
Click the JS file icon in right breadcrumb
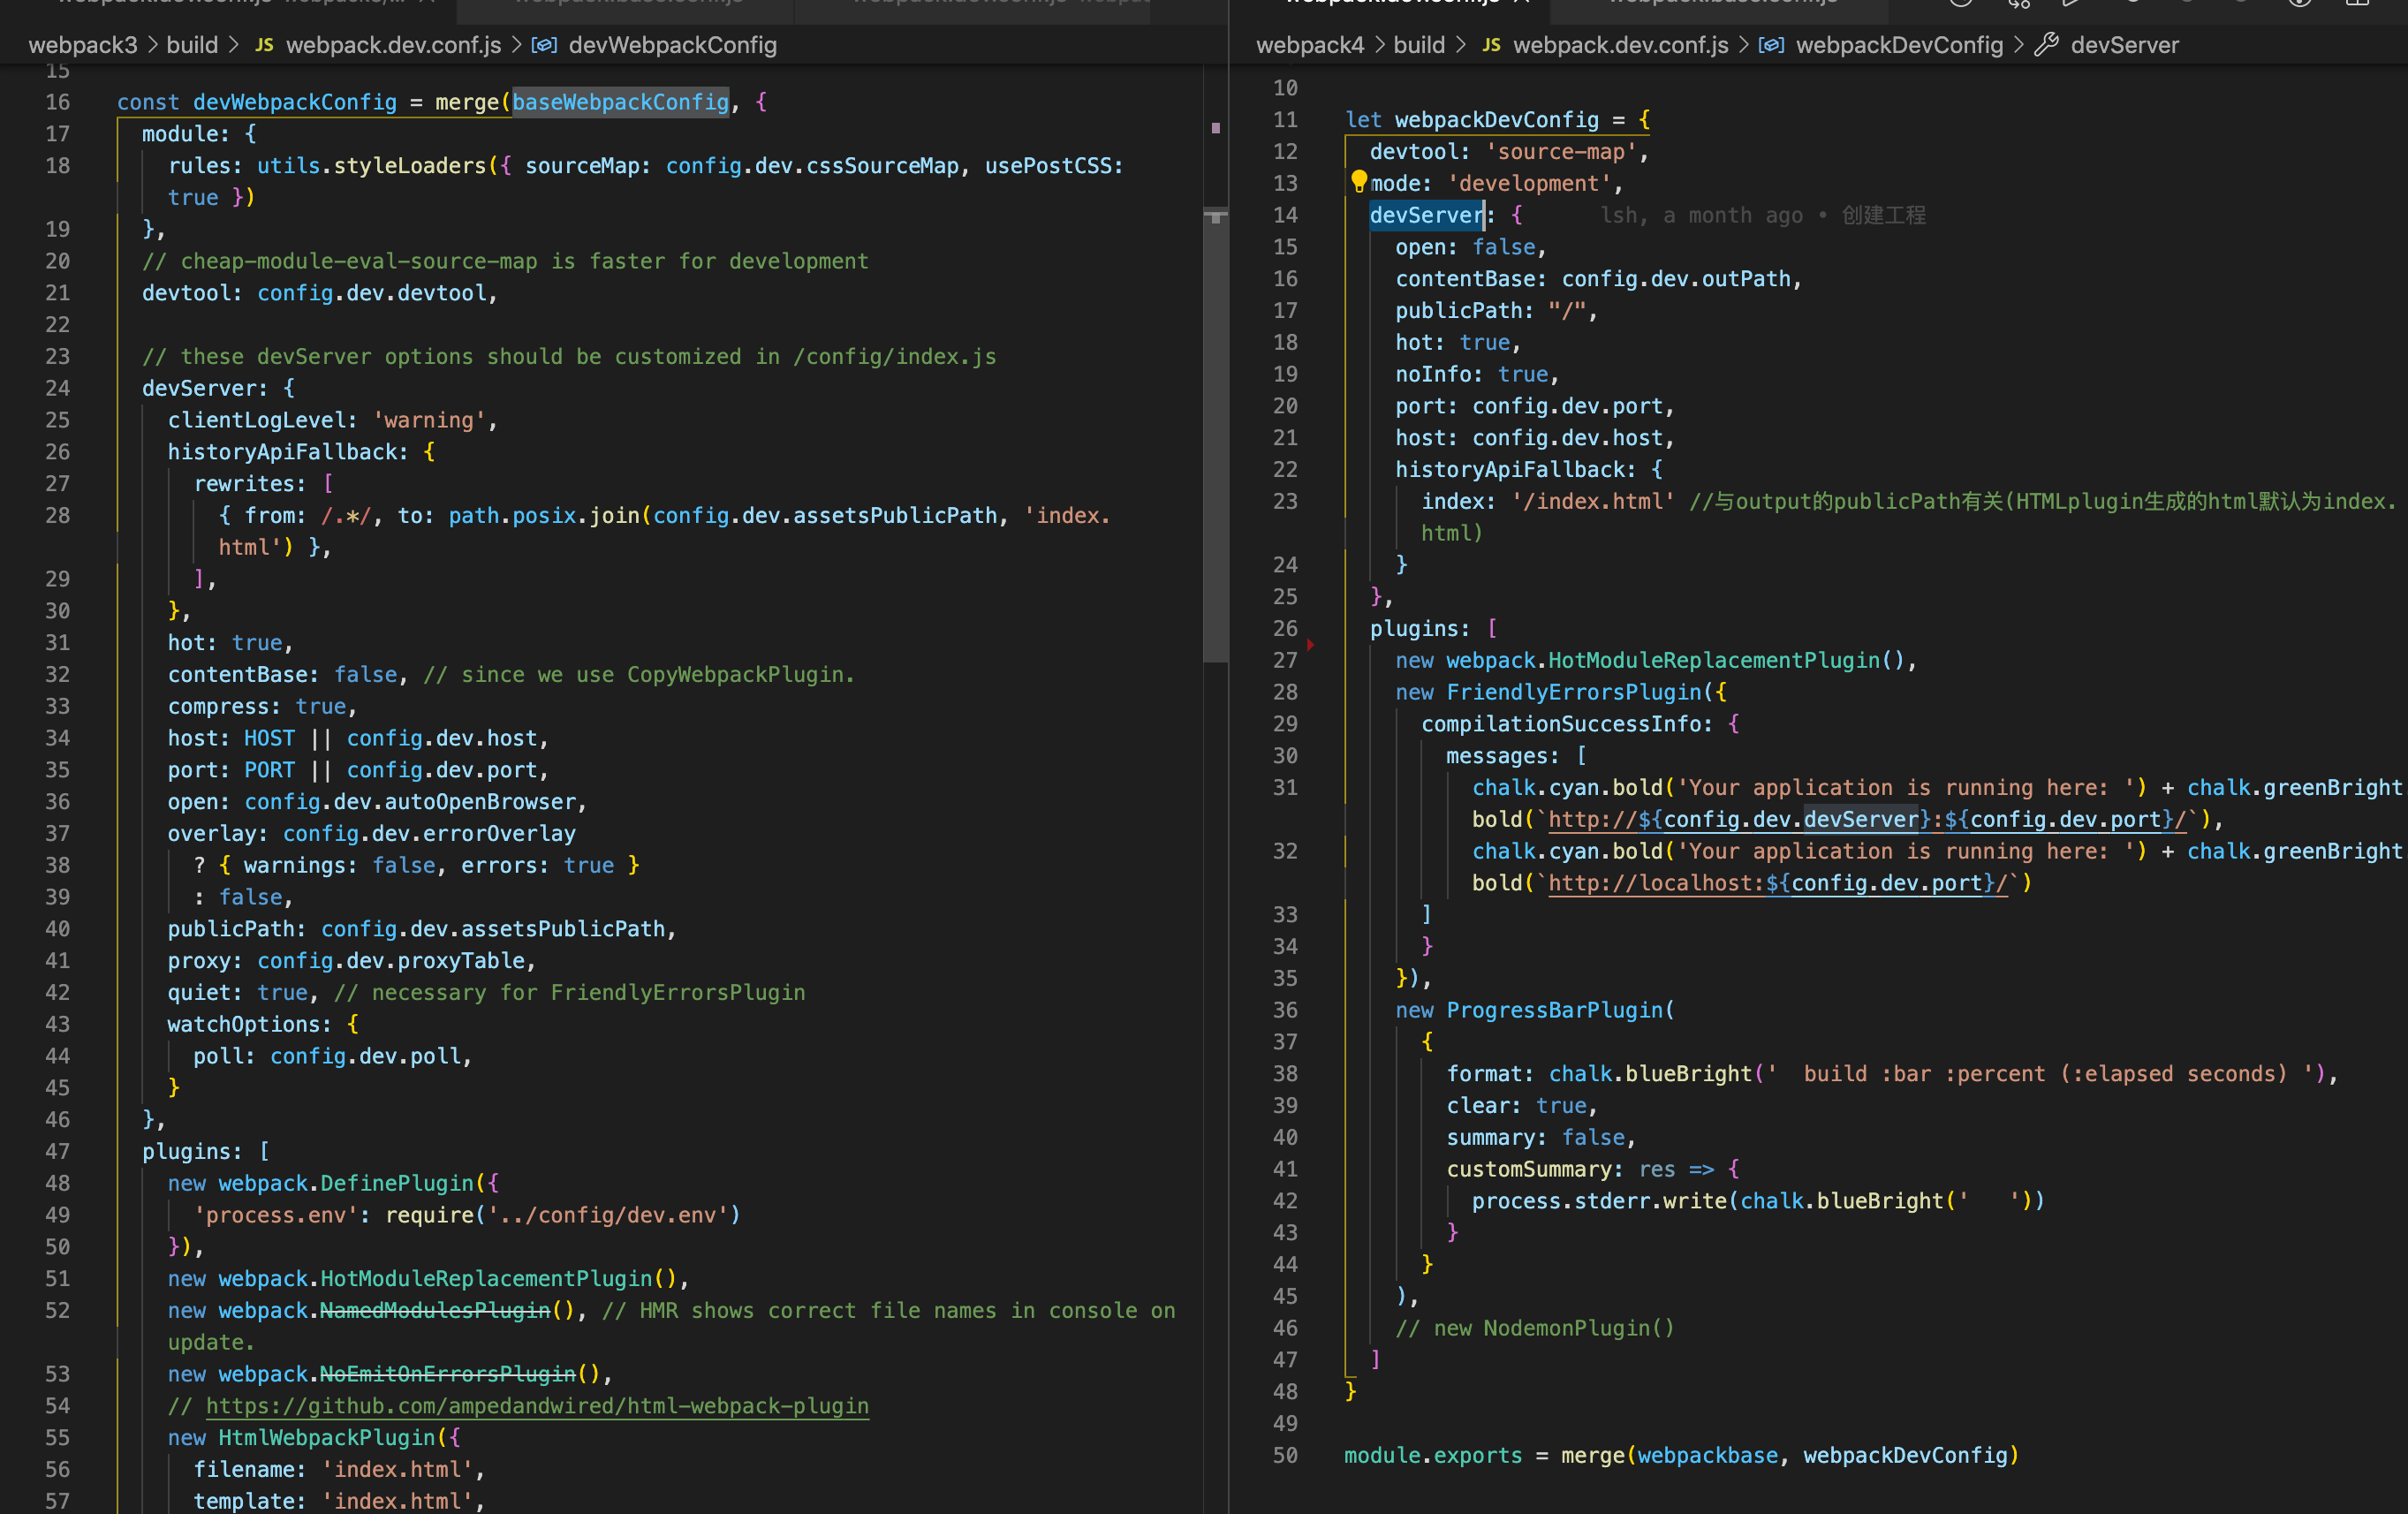click(x=1491, y=45)
